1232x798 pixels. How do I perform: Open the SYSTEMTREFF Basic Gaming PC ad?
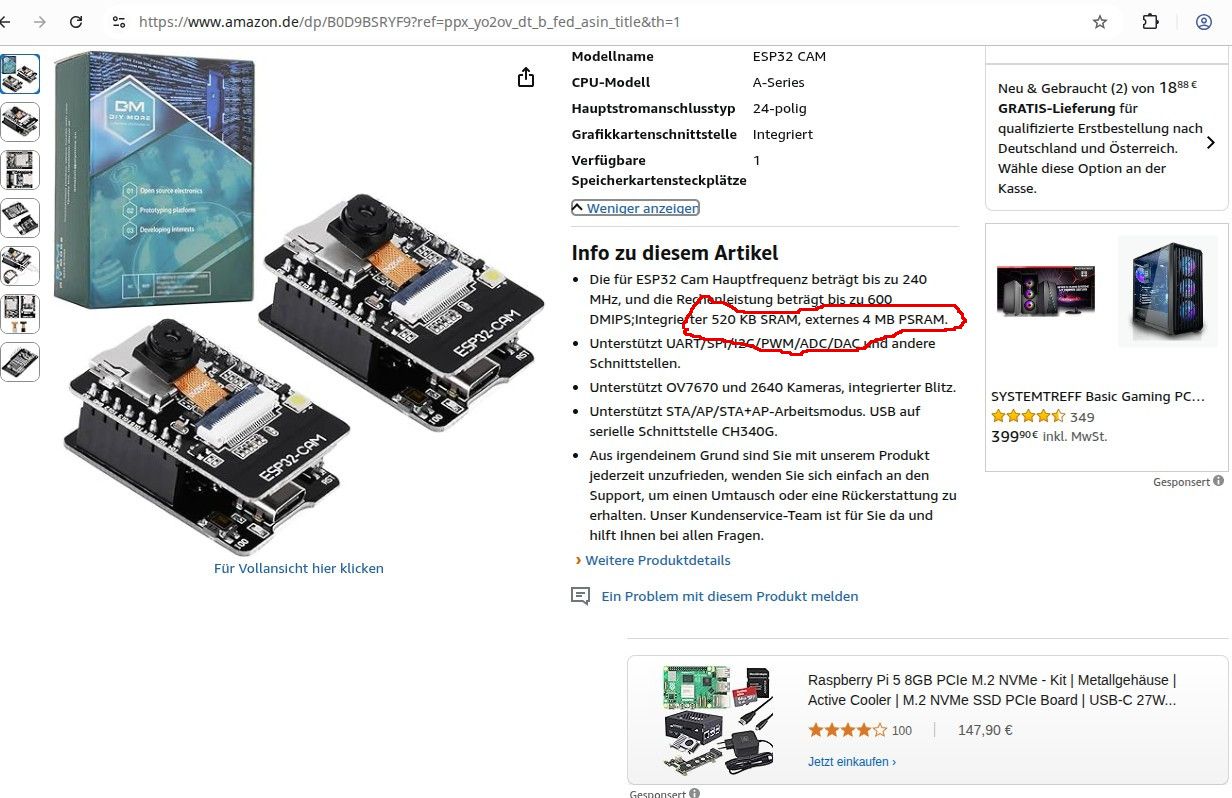(1097, 396)
